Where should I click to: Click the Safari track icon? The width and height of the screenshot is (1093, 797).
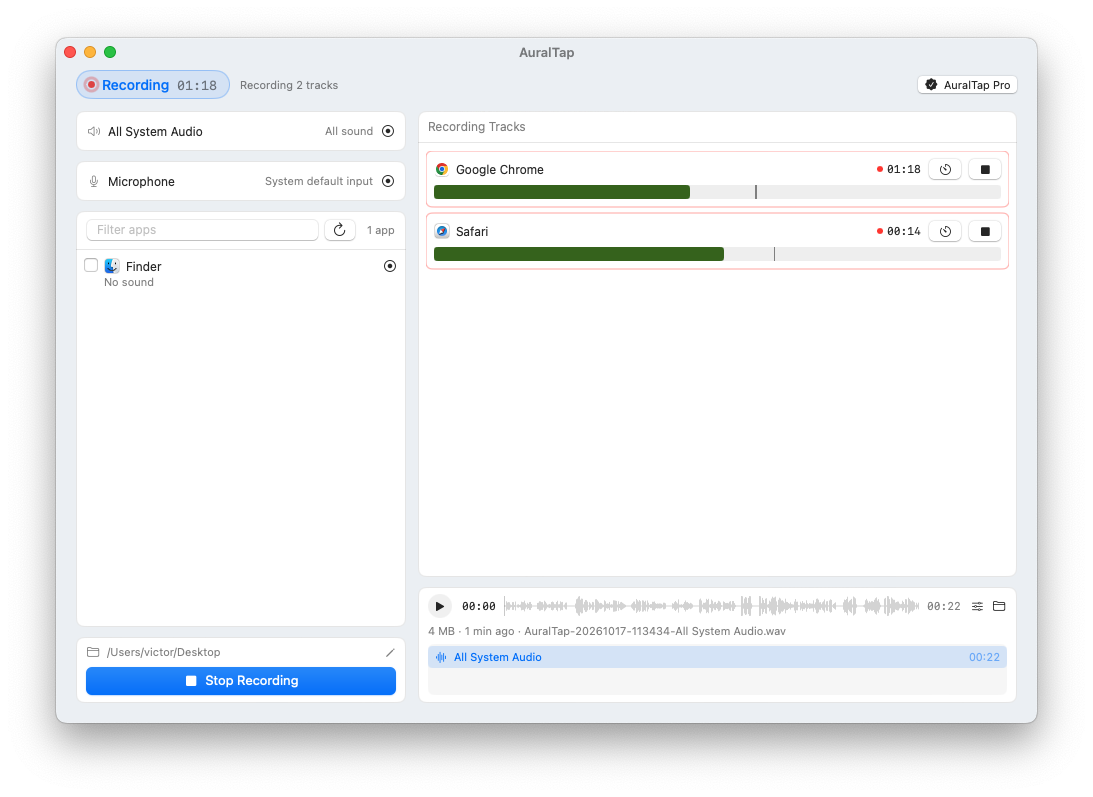[x=442, y=231]
